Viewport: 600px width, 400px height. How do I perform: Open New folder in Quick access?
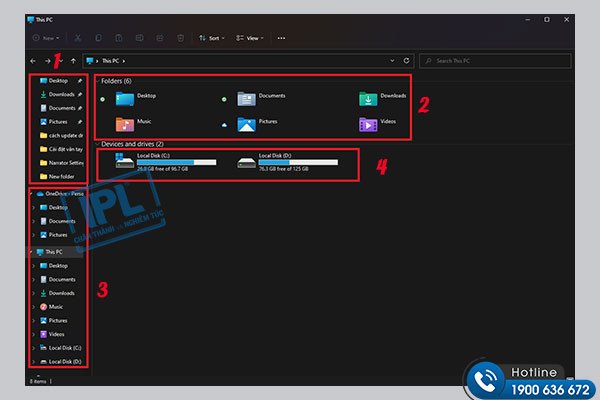click(x=58, y=177)
